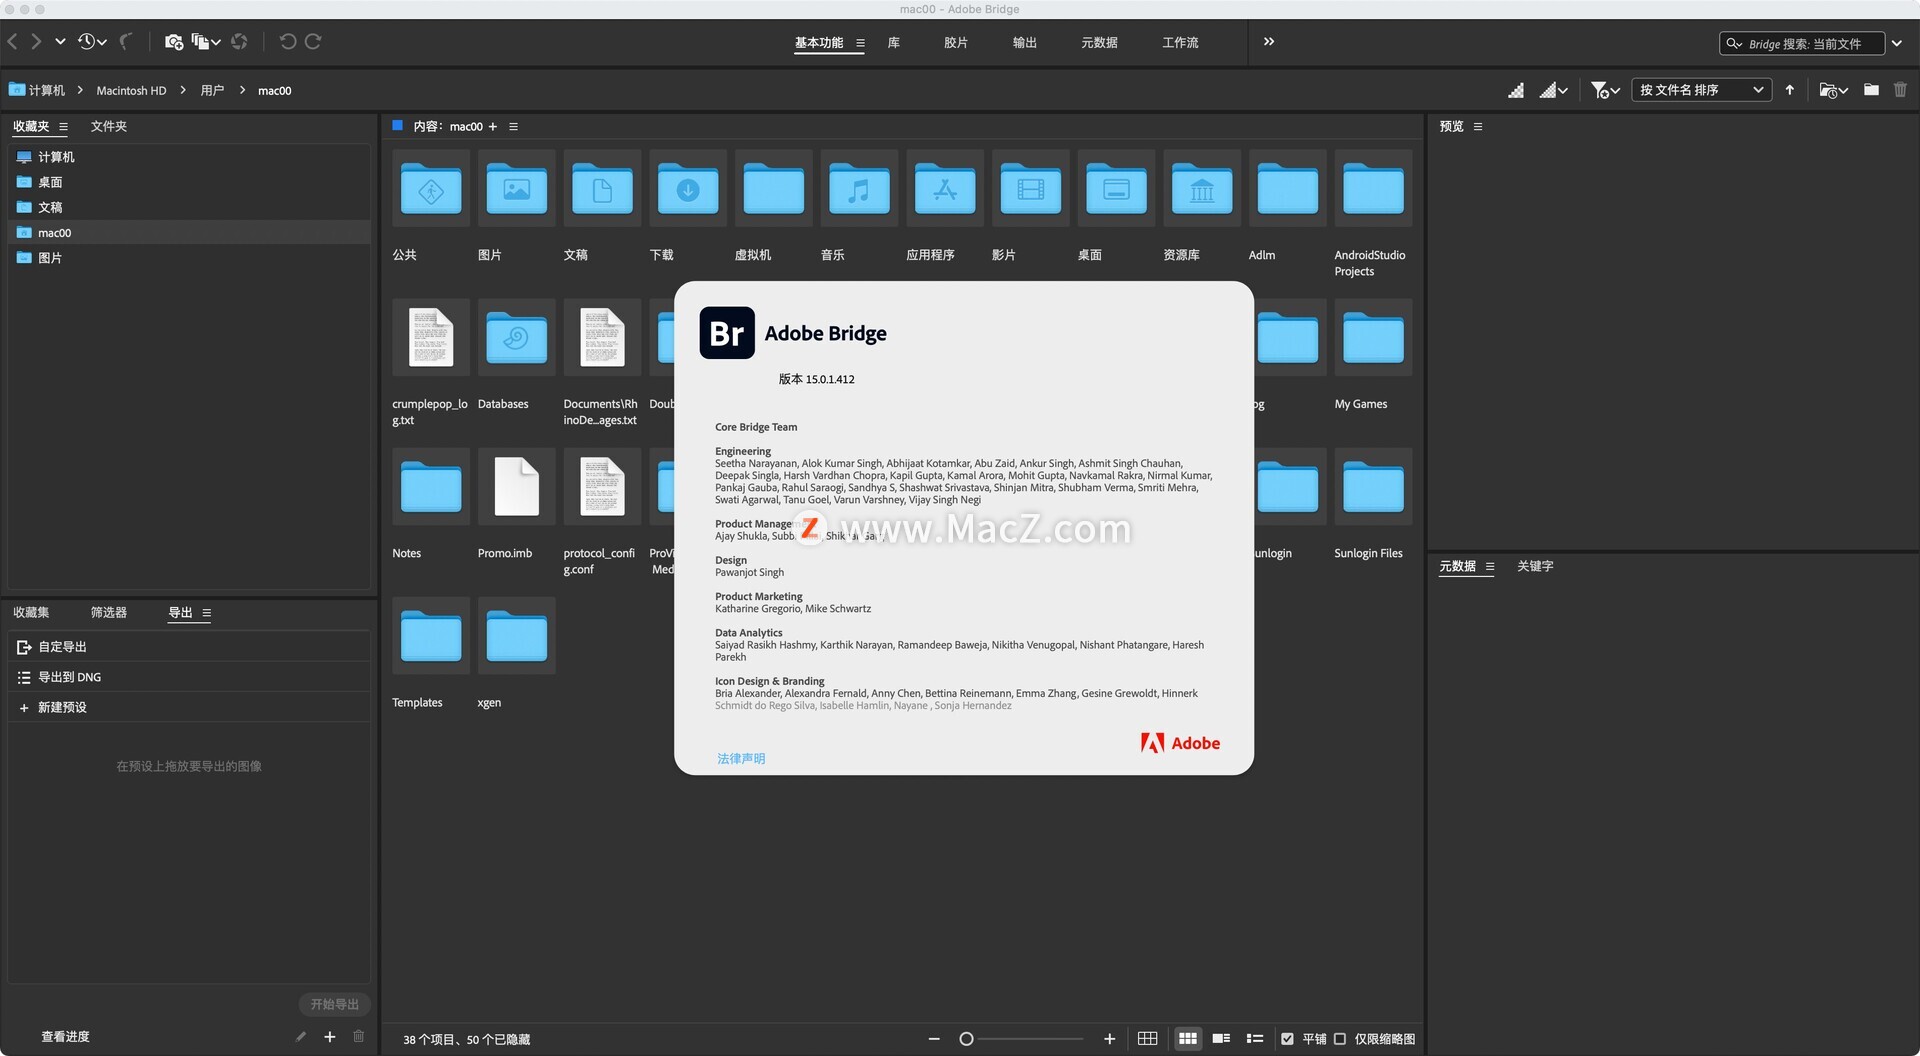Screen dimensions: 1920x1056
Task: Select the 桌面 favorite in sidebar
Action: pos(189,182)
